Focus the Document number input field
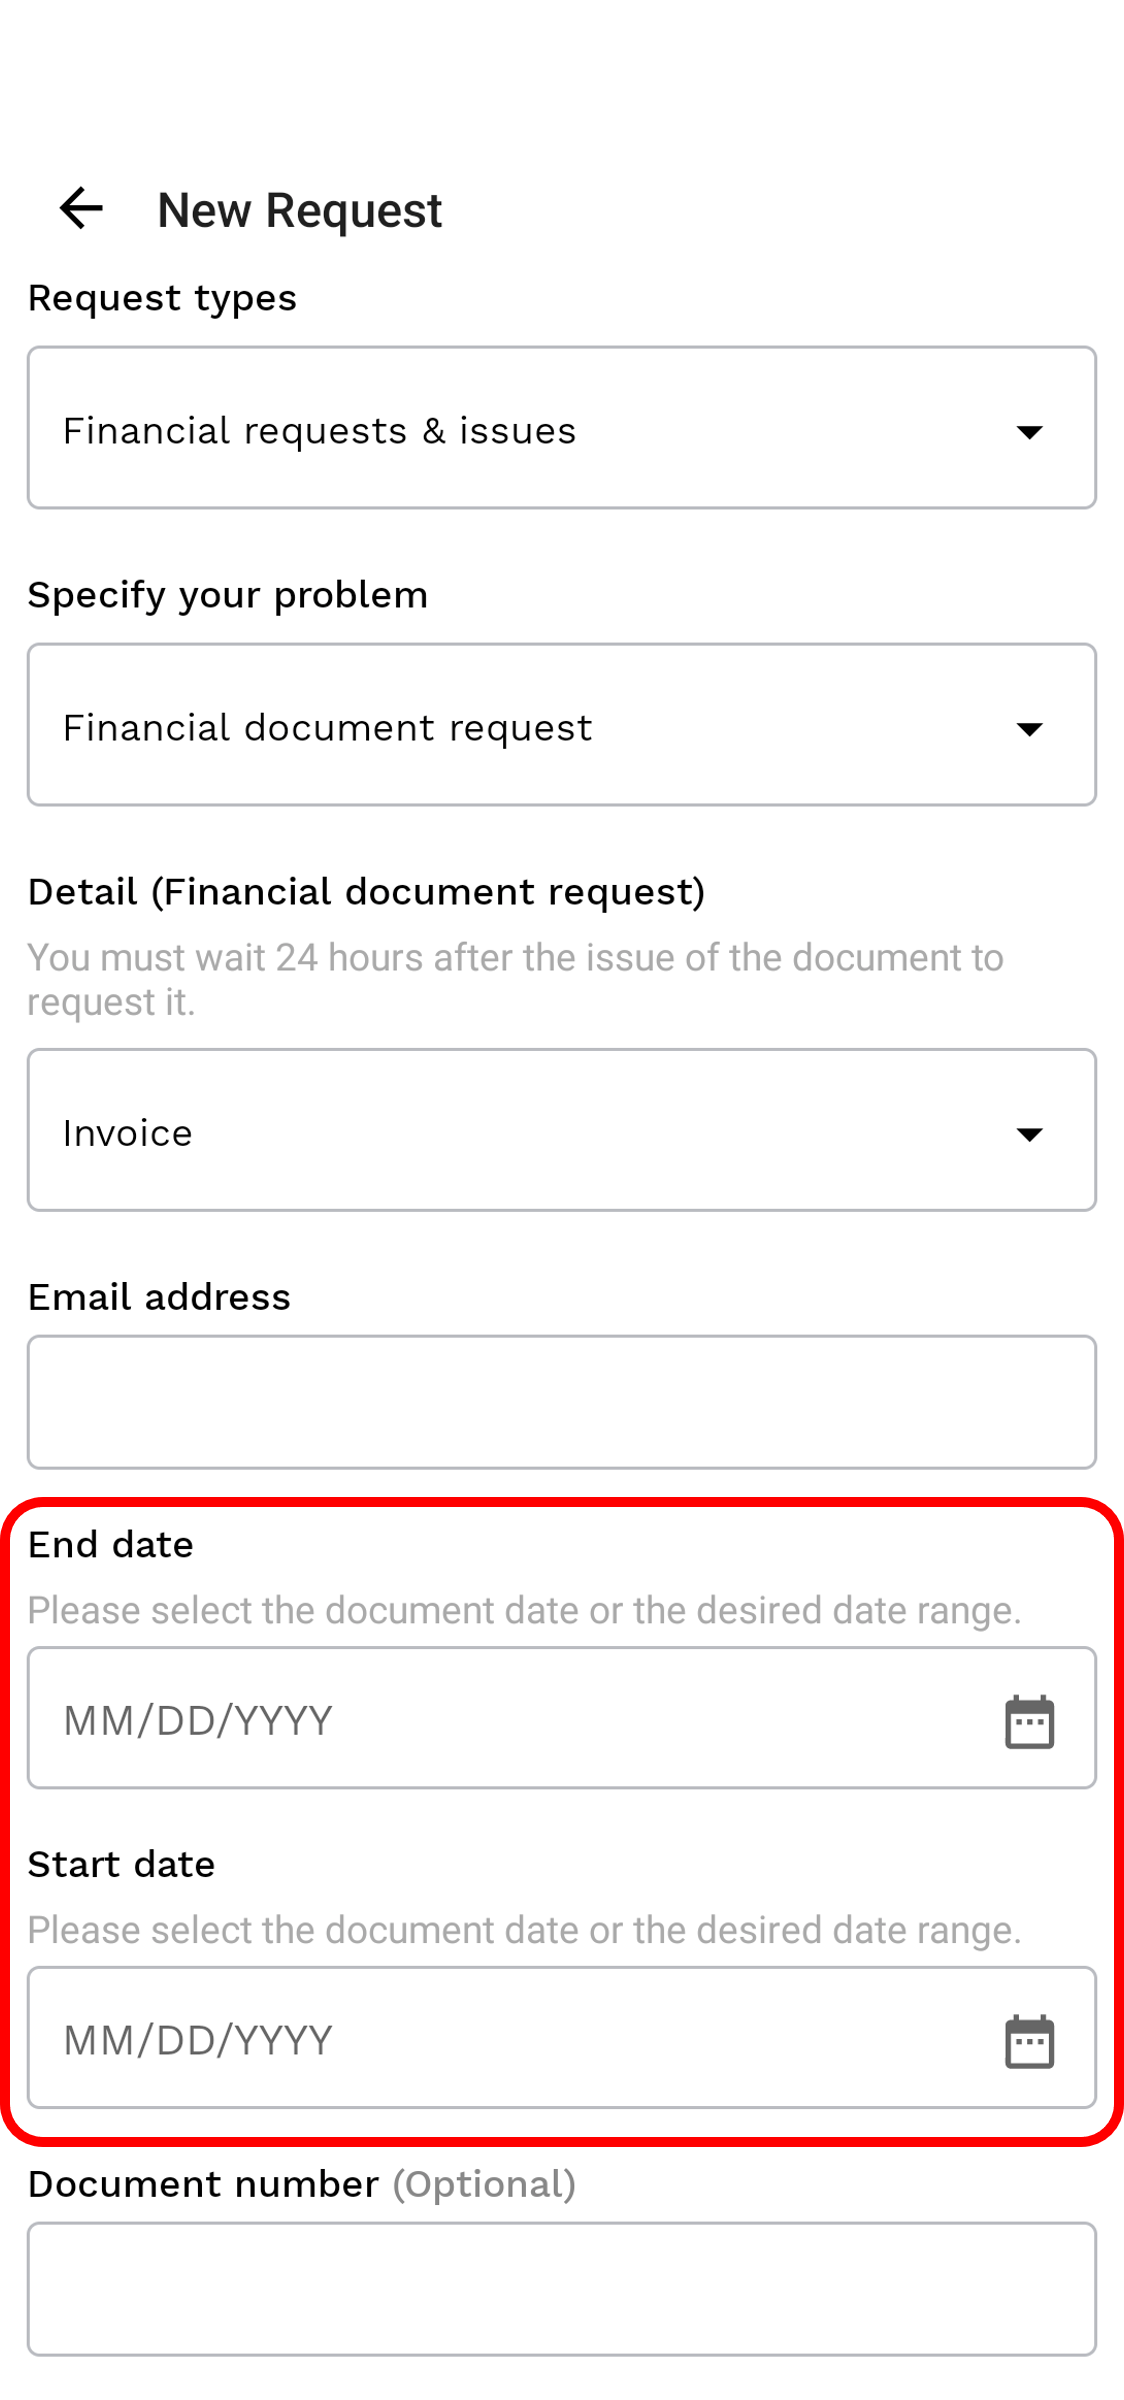 562,2290
